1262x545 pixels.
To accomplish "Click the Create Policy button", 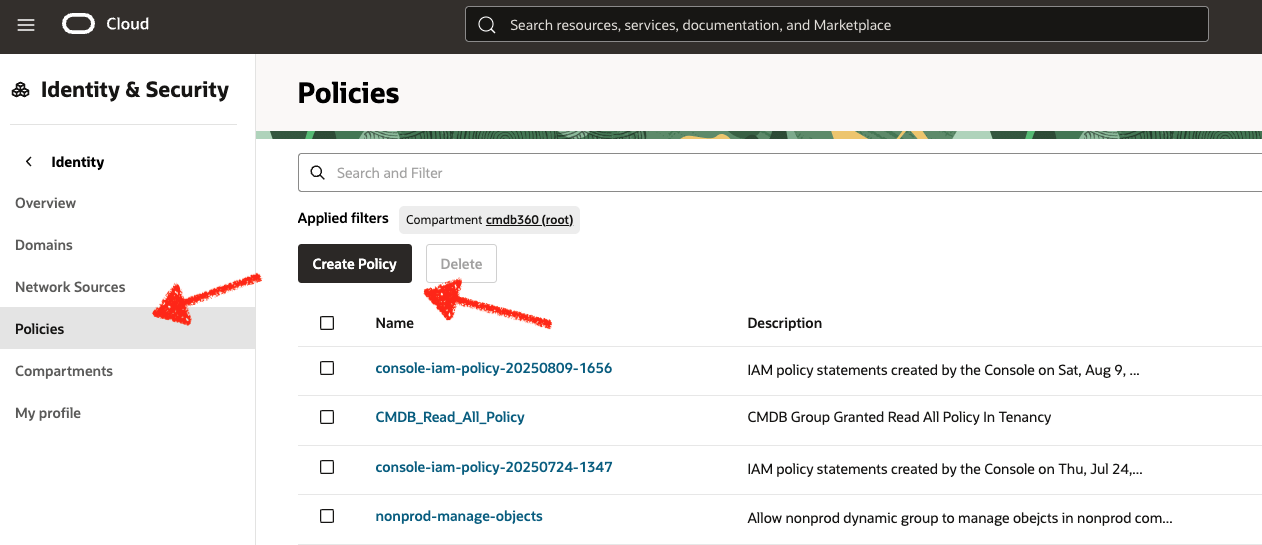I will coord(355,264).
